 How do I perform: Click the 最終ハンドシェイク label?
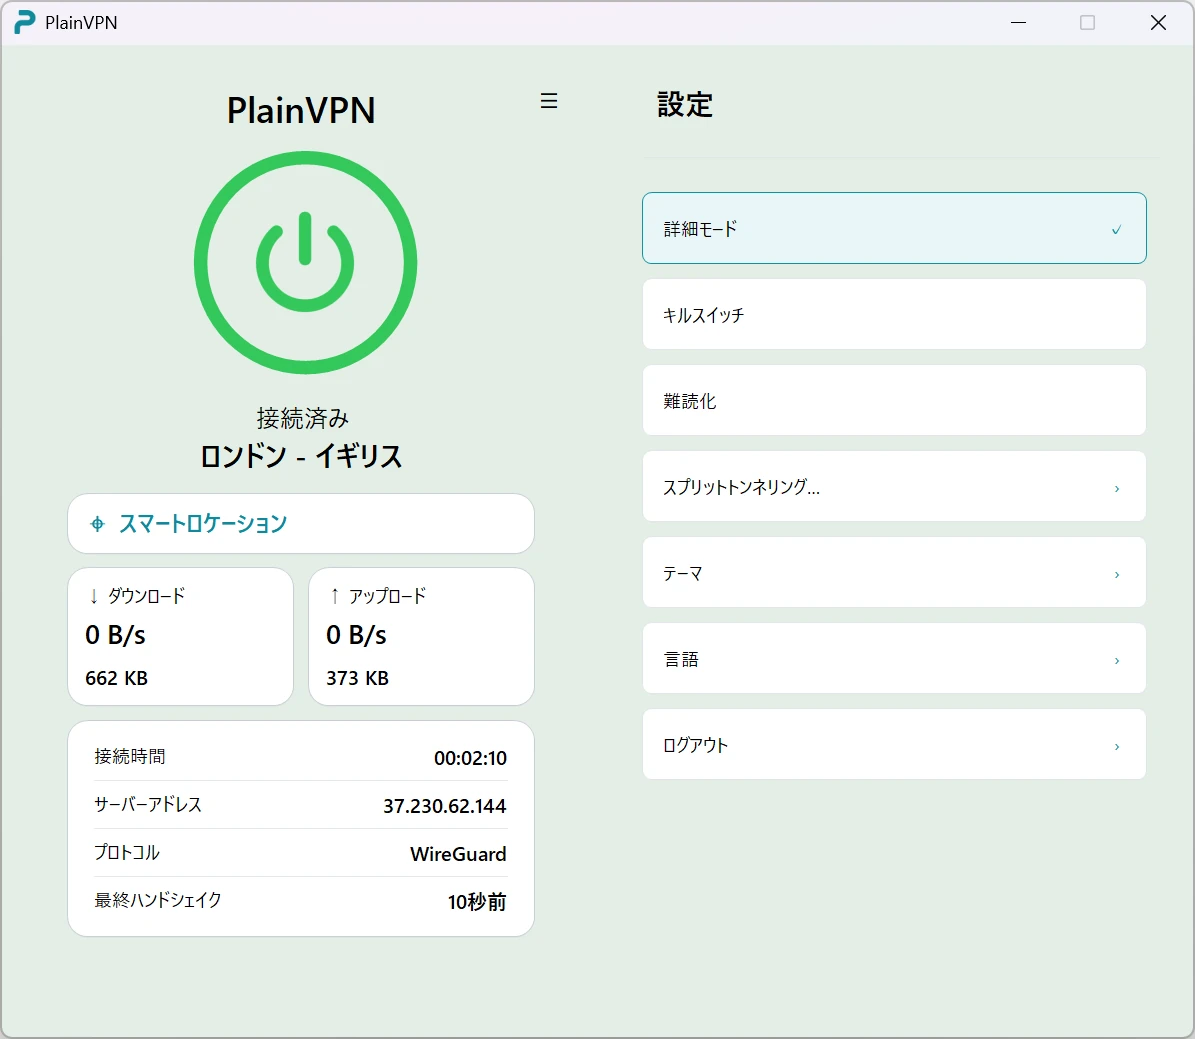point(158,900)
